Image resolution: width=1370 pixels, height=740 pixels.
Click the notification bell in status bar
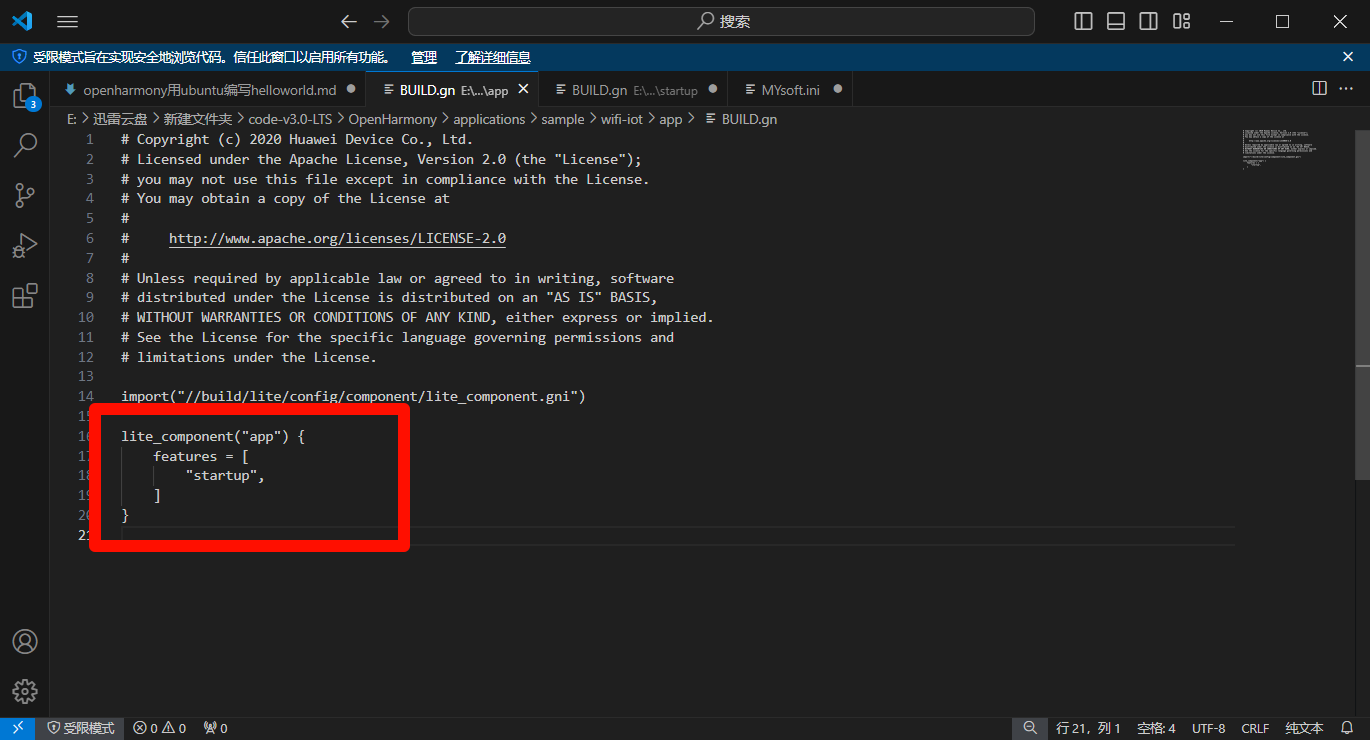[x=1347, y=727]
